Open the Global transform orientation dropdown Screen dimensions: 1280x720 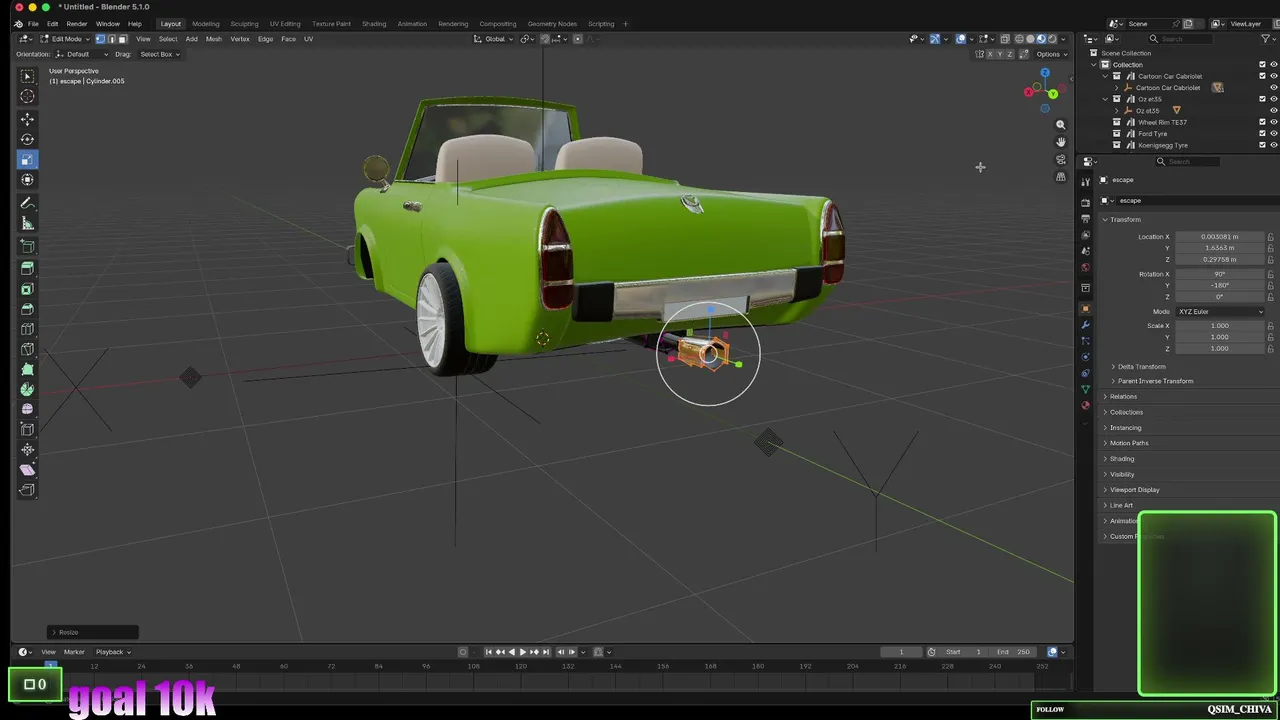pyautogui.click(x=494, y=39)
